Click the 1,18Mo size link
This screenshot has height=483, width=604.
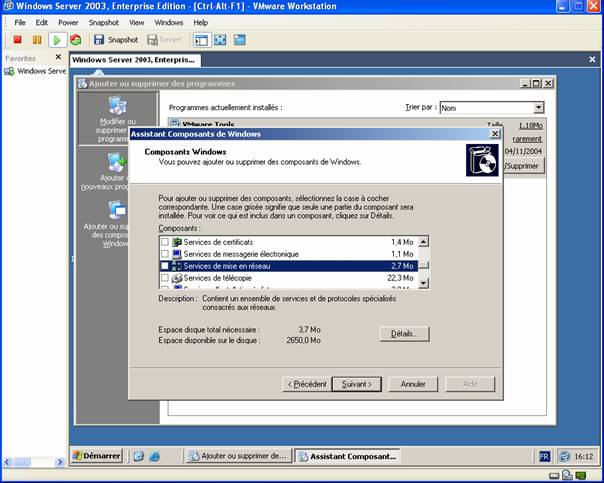coord(530,126)
